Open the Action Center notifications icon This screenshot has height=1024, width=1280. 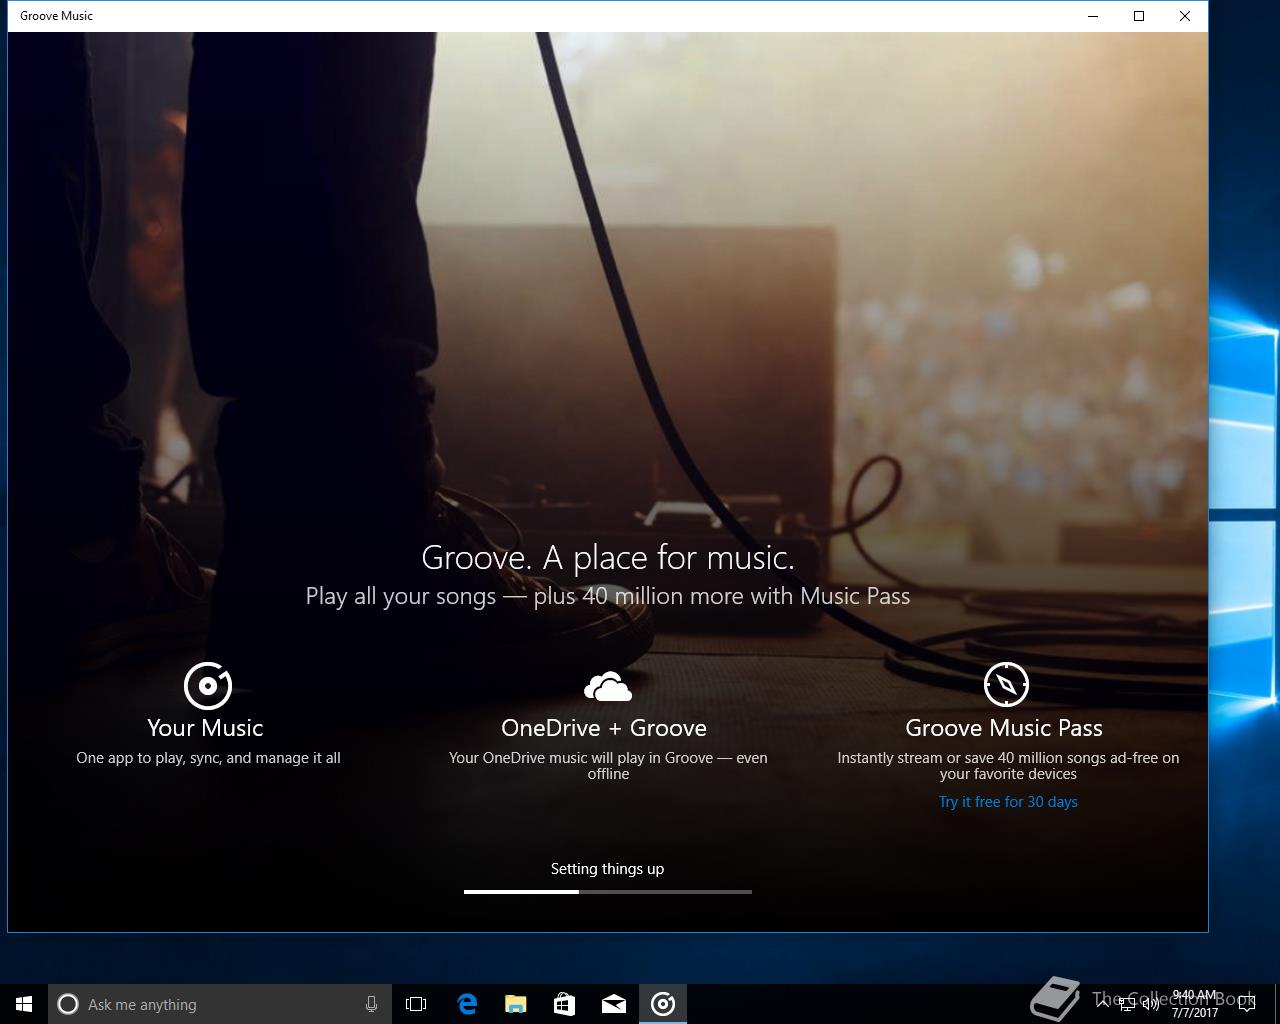(x=1247, y=1004)
